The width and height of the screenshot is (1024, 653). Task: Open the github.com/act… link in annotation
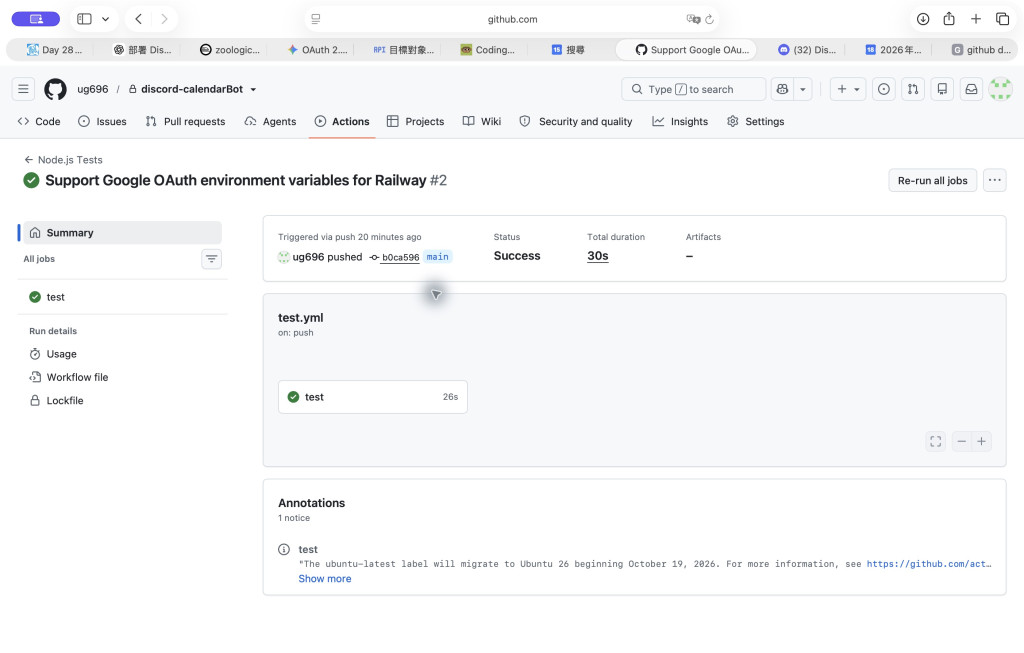929,564
